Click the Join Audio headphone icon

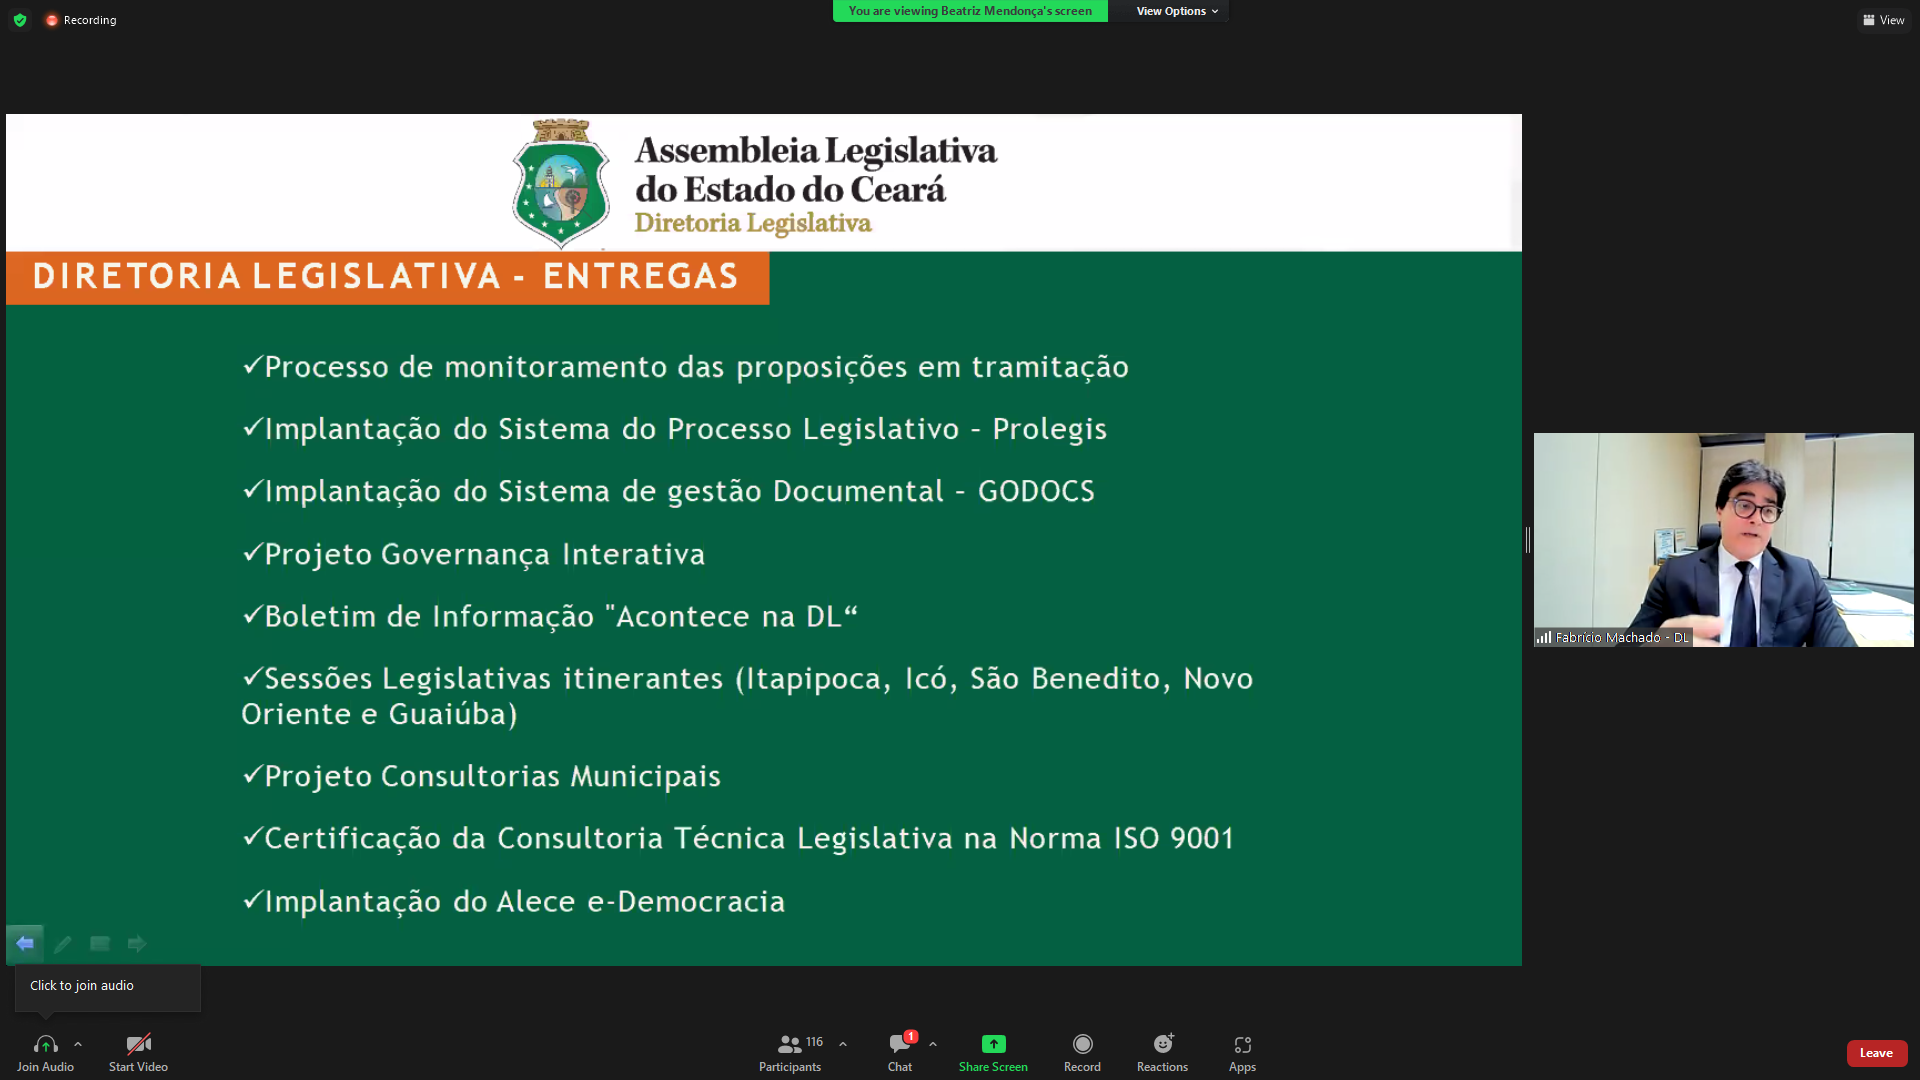45,1044
